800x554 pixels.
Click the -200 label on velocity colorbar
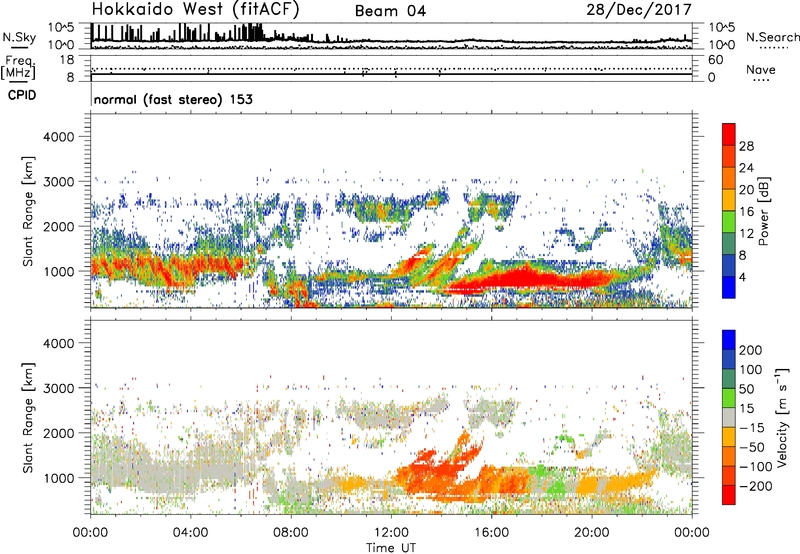(755, 486)
